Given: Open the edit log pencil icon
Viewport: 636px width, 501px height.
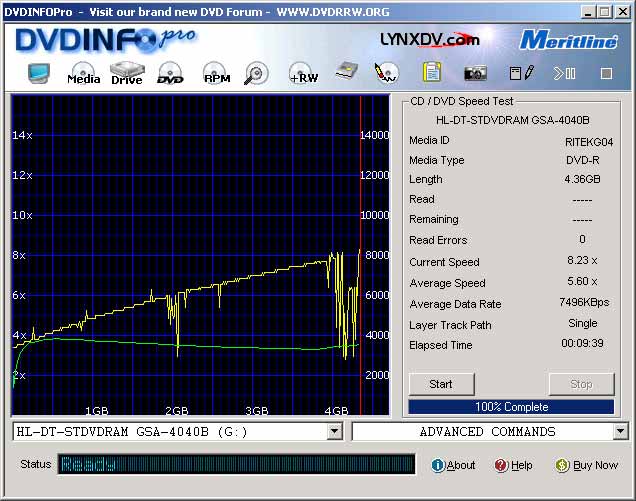Looking at the screenshot, I should (x=522, y=73).
